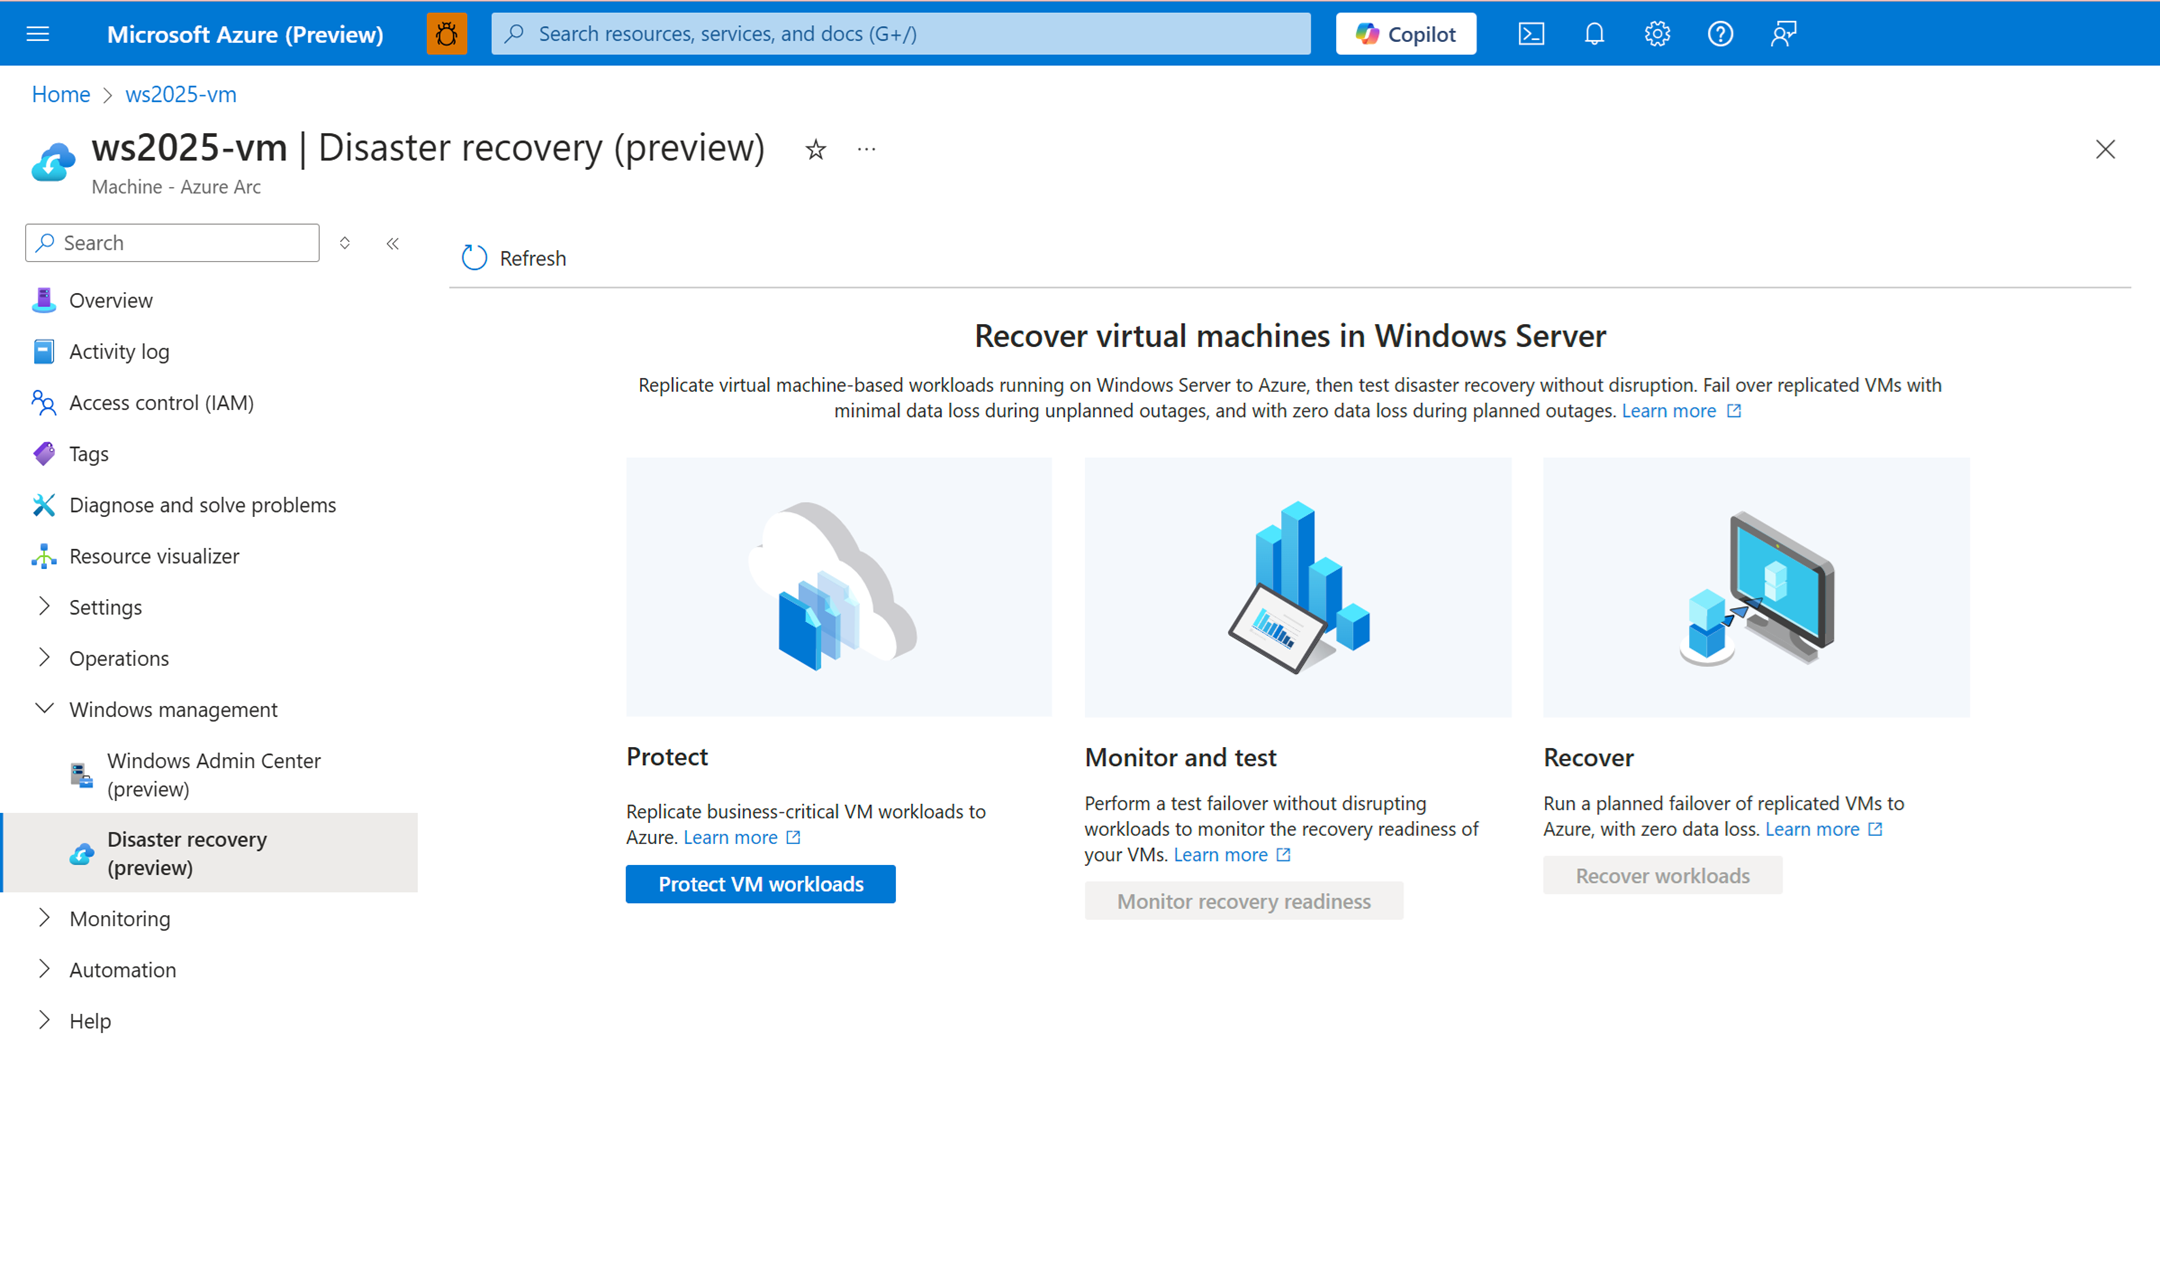Collapse the left sidebar
Image resolution: width=2160 pixels, height=1266 pixels.
point(392,242)
